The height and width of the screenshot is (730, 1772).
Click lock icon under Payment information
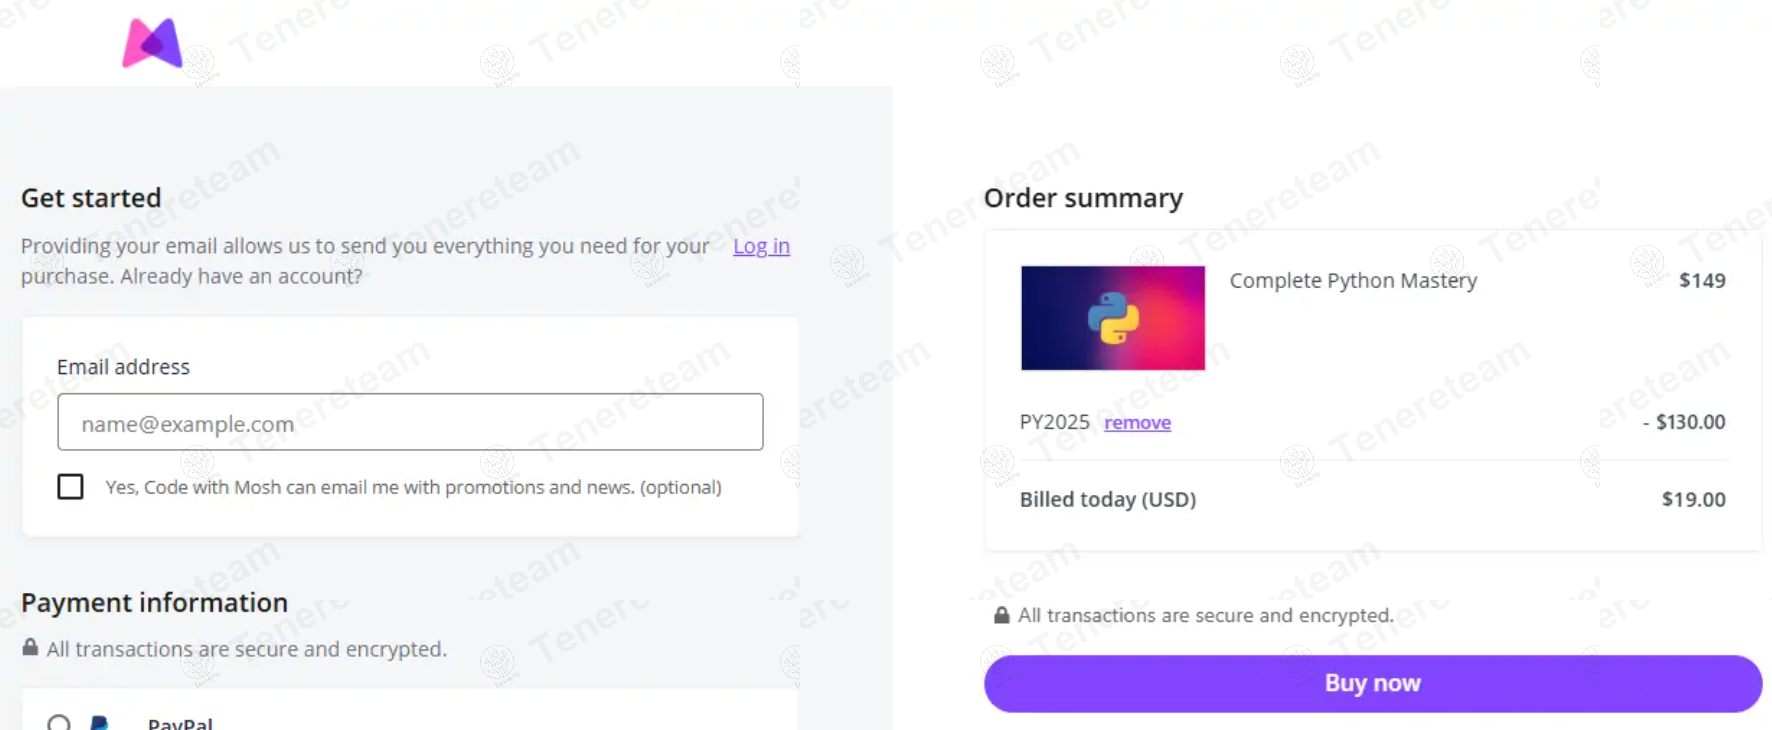pos(30,648)
